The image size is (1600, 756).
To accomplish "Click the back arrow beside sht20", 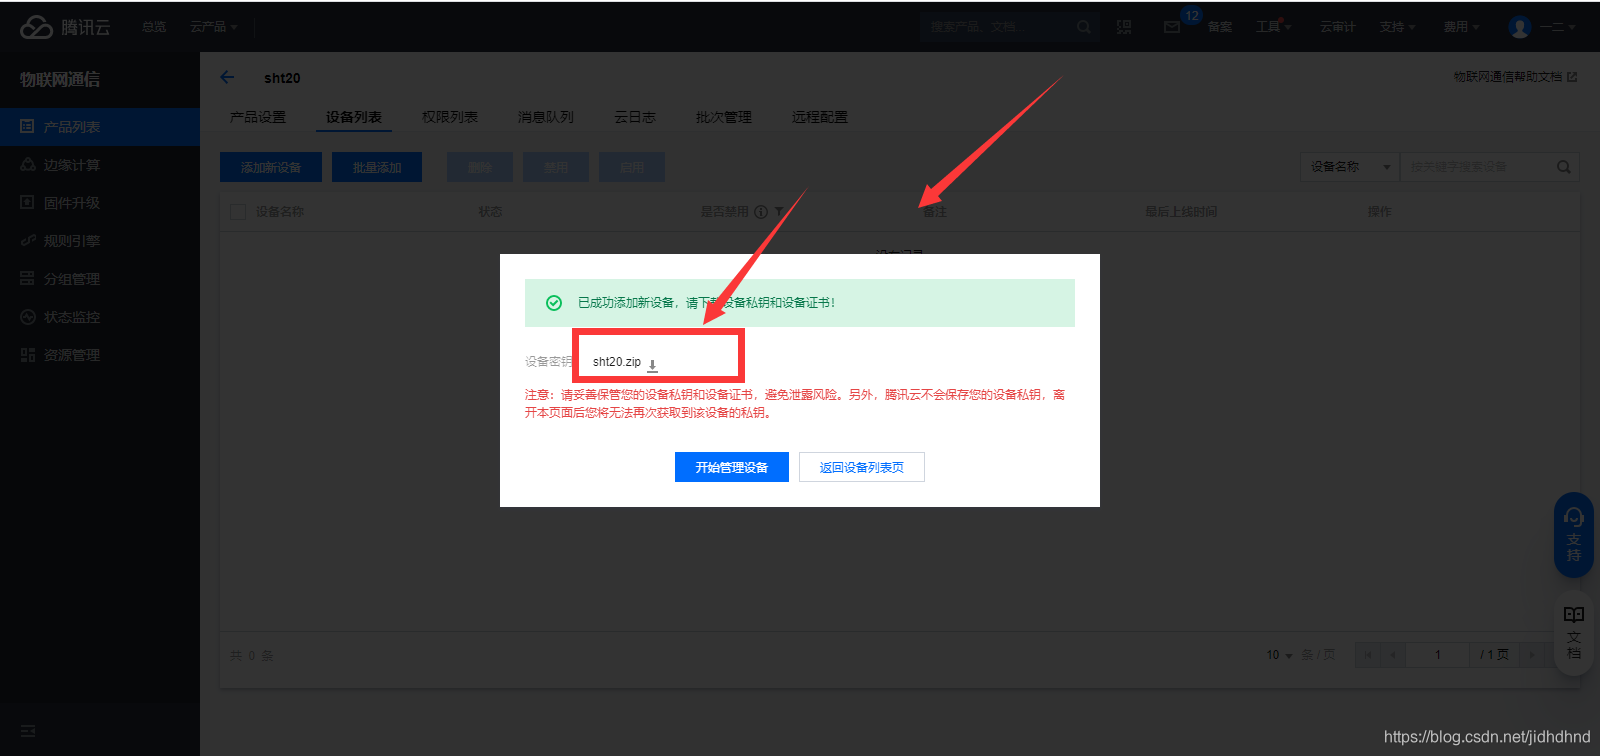I will point(227,77).
